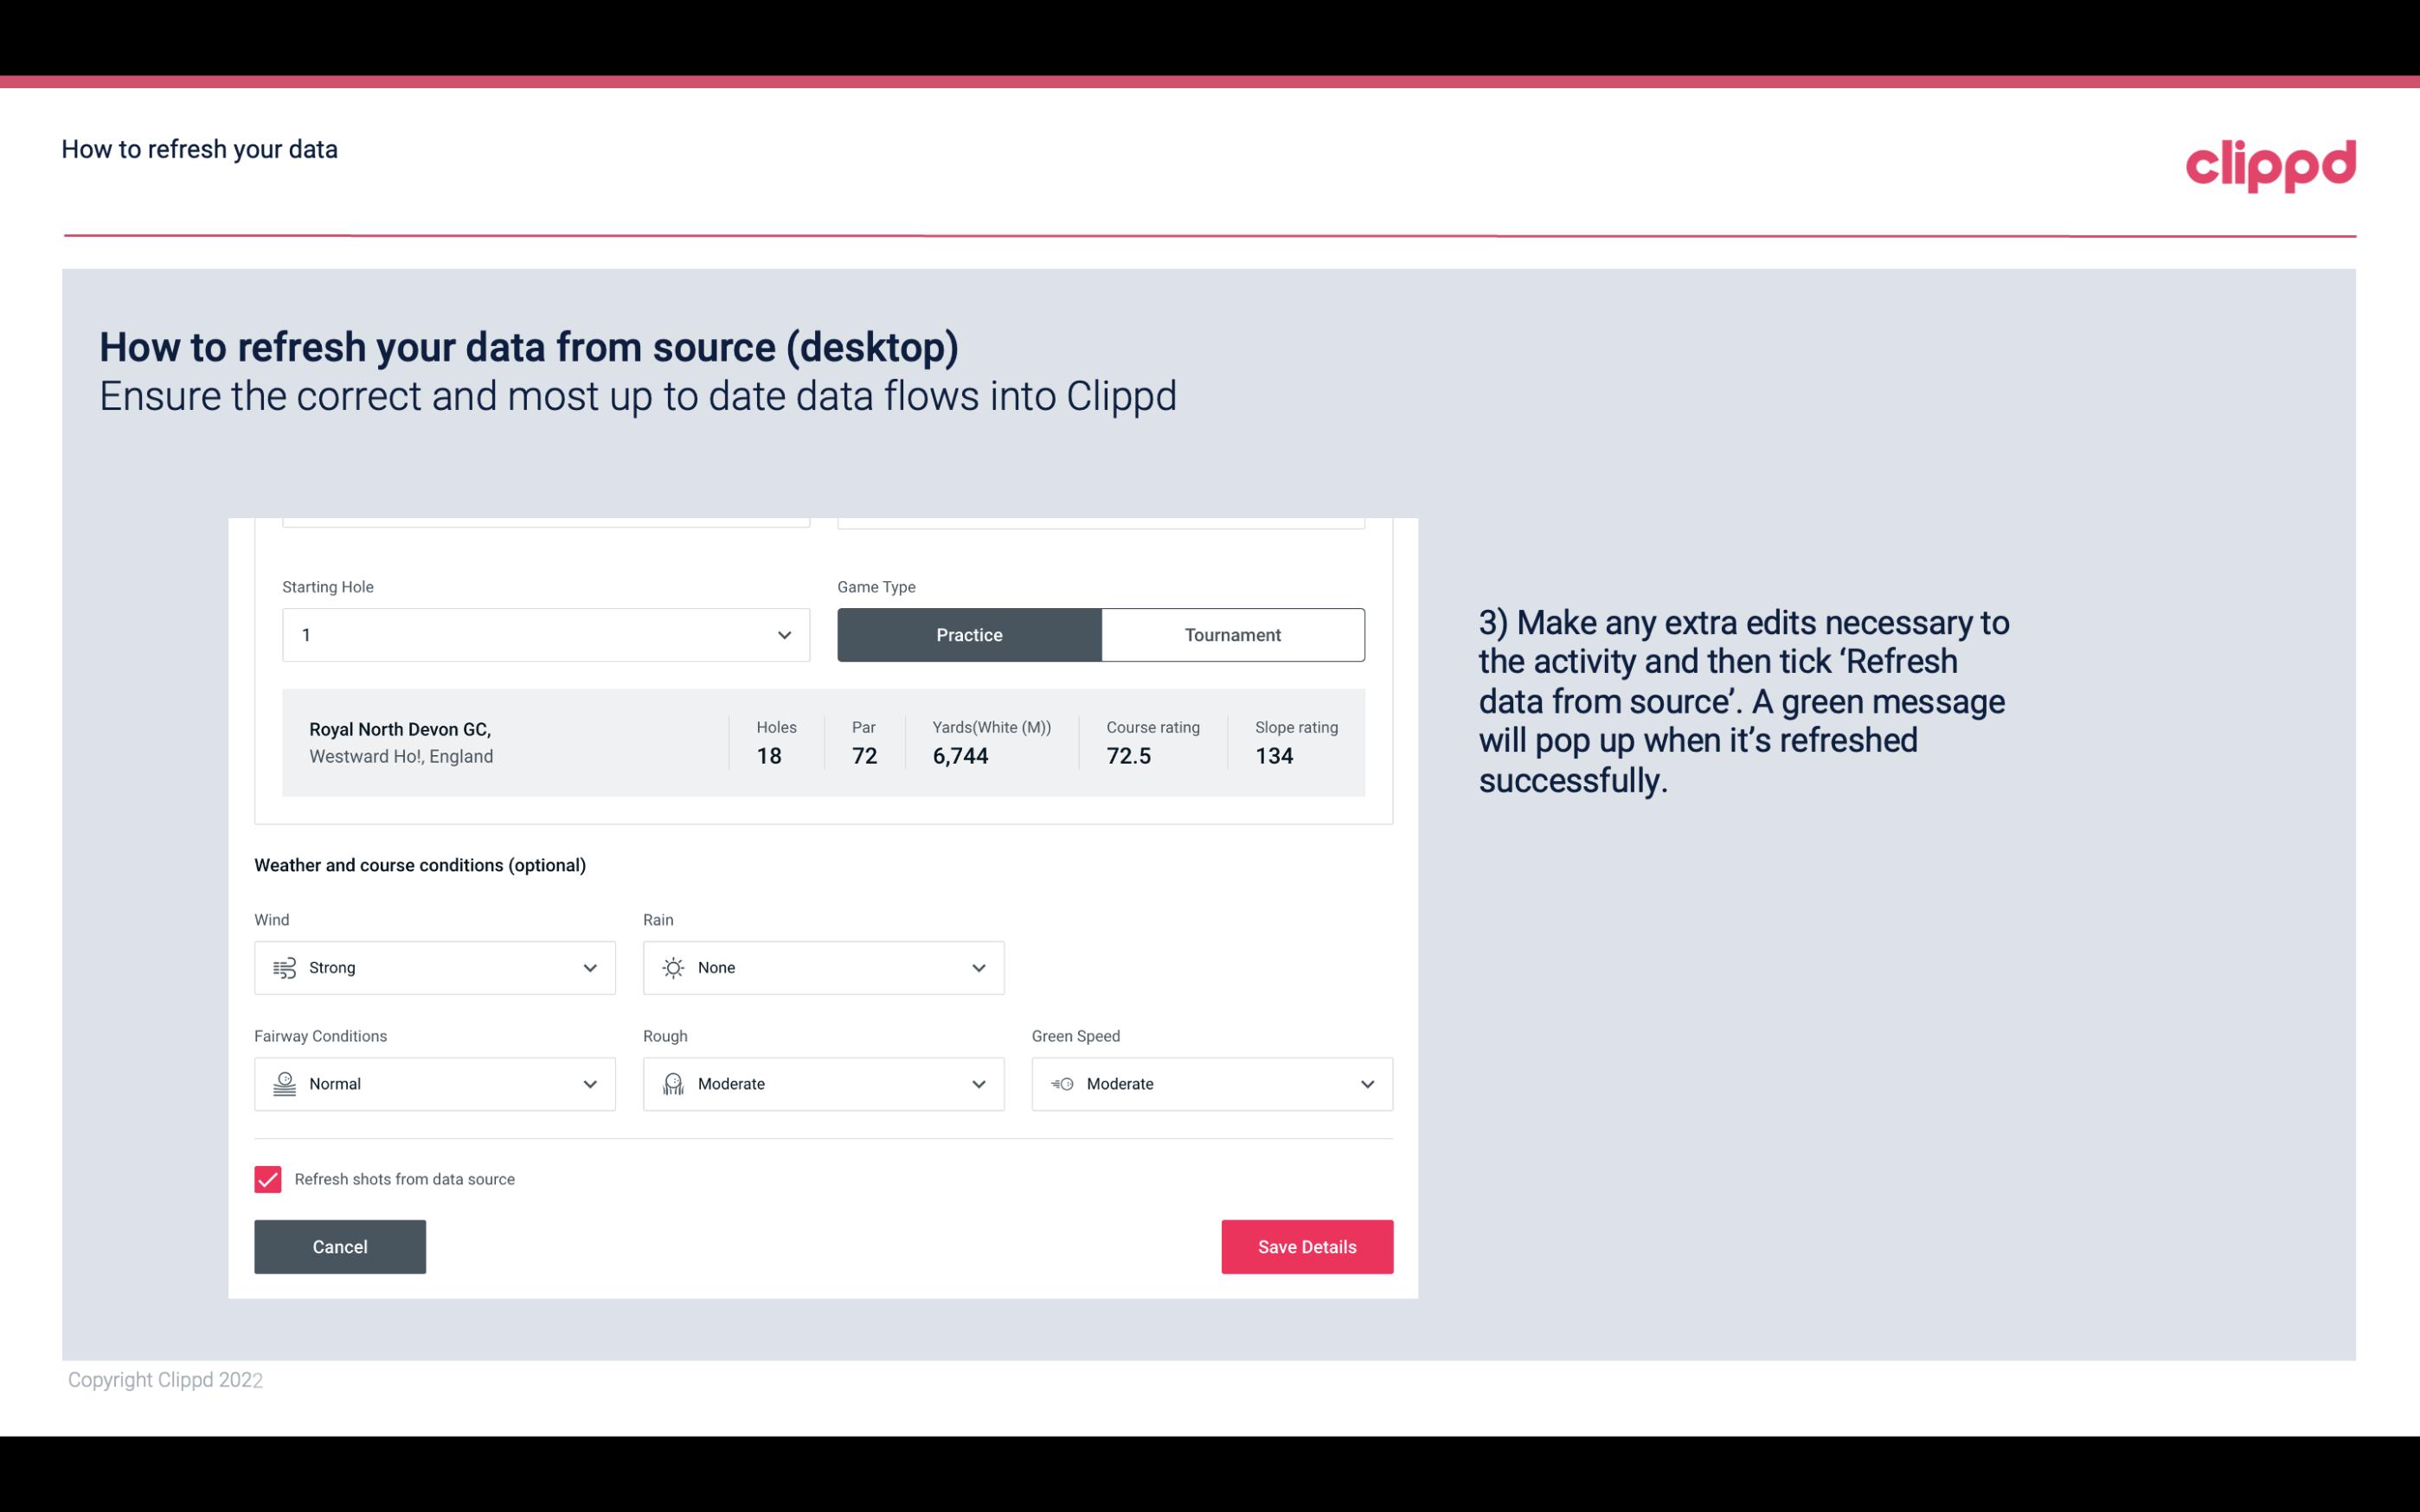Click the Cancel button
Image resolution: width=2420 pixels, height=1512 pixels.
340,1246
